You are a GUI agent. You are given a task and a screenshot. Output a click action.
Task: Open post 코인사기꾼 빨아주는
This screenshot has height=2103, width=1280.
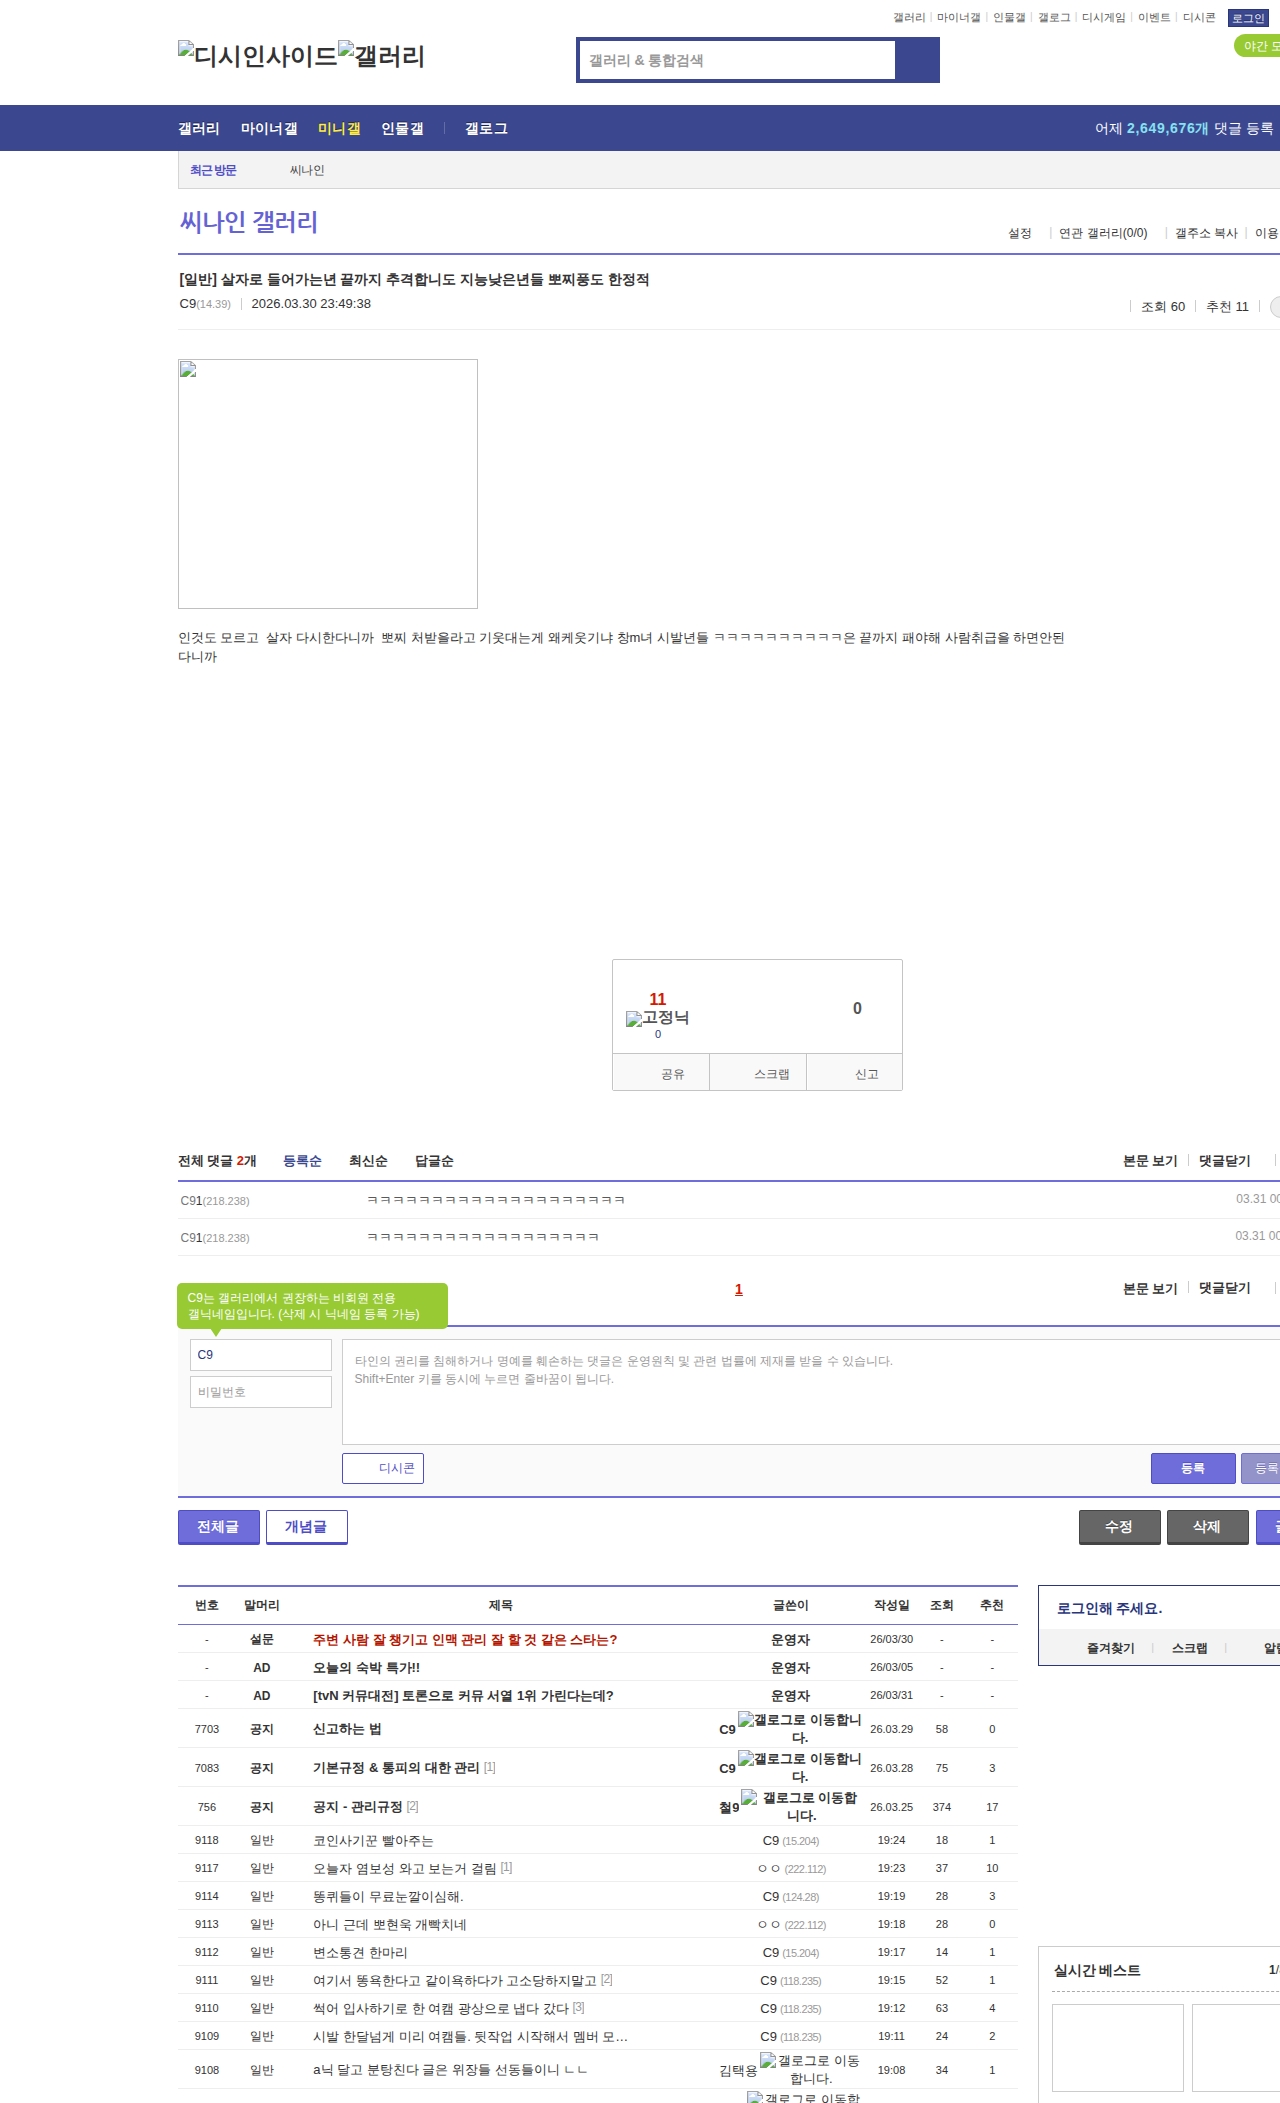(373, 1841)
